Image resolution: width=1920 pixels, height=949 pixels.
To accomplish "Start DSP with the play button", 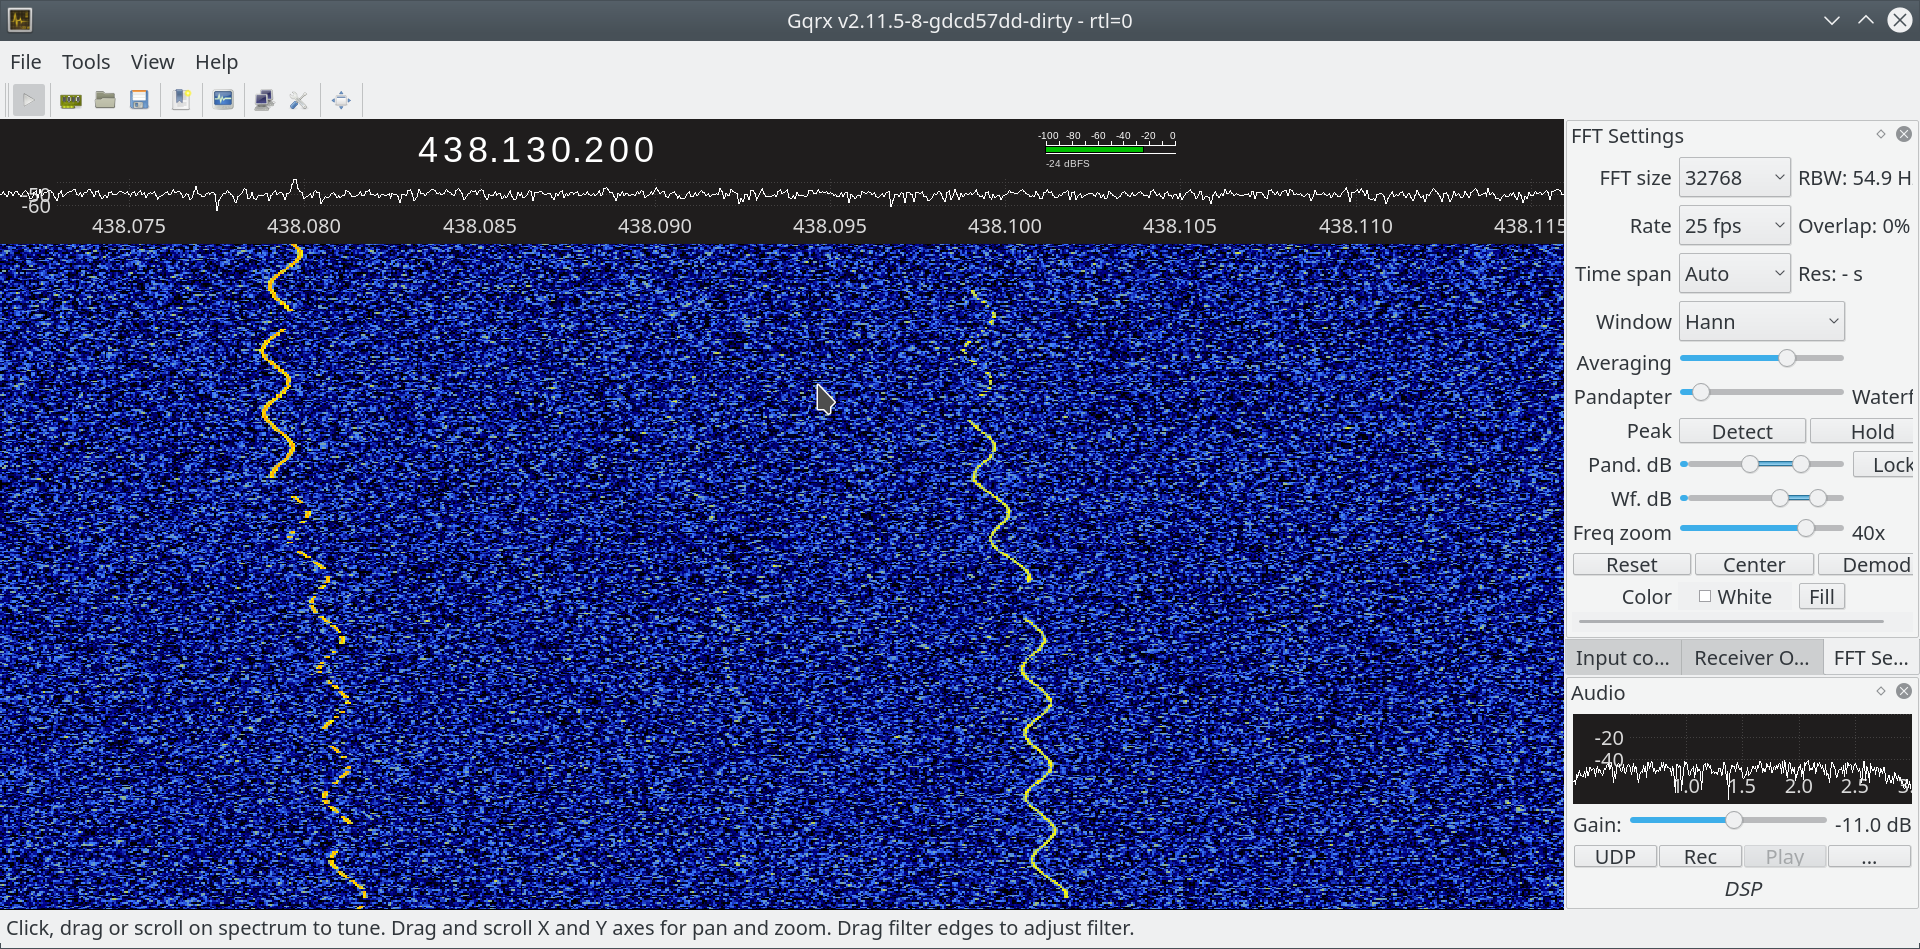I will point(28,100).
